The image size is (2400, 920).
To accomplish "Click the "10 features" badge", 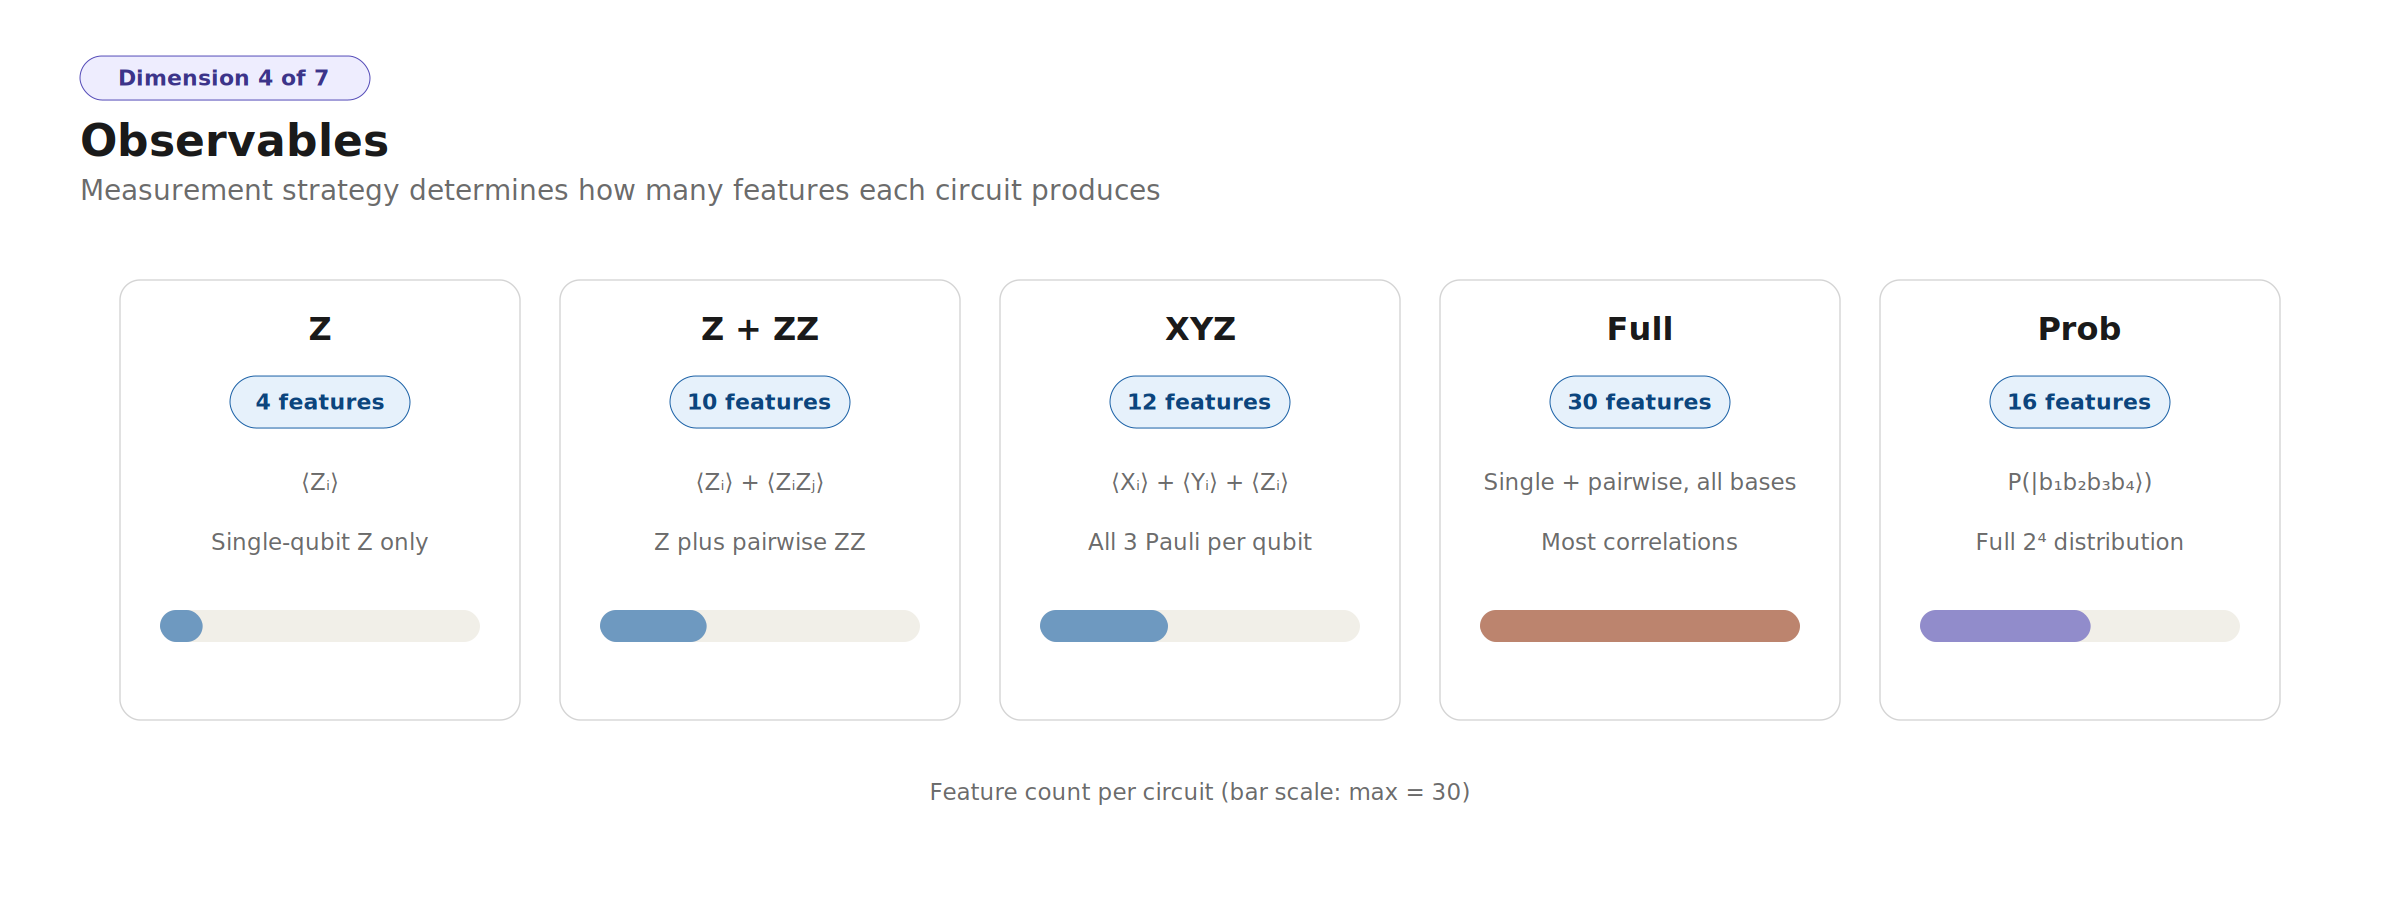I will click(759, 402).
